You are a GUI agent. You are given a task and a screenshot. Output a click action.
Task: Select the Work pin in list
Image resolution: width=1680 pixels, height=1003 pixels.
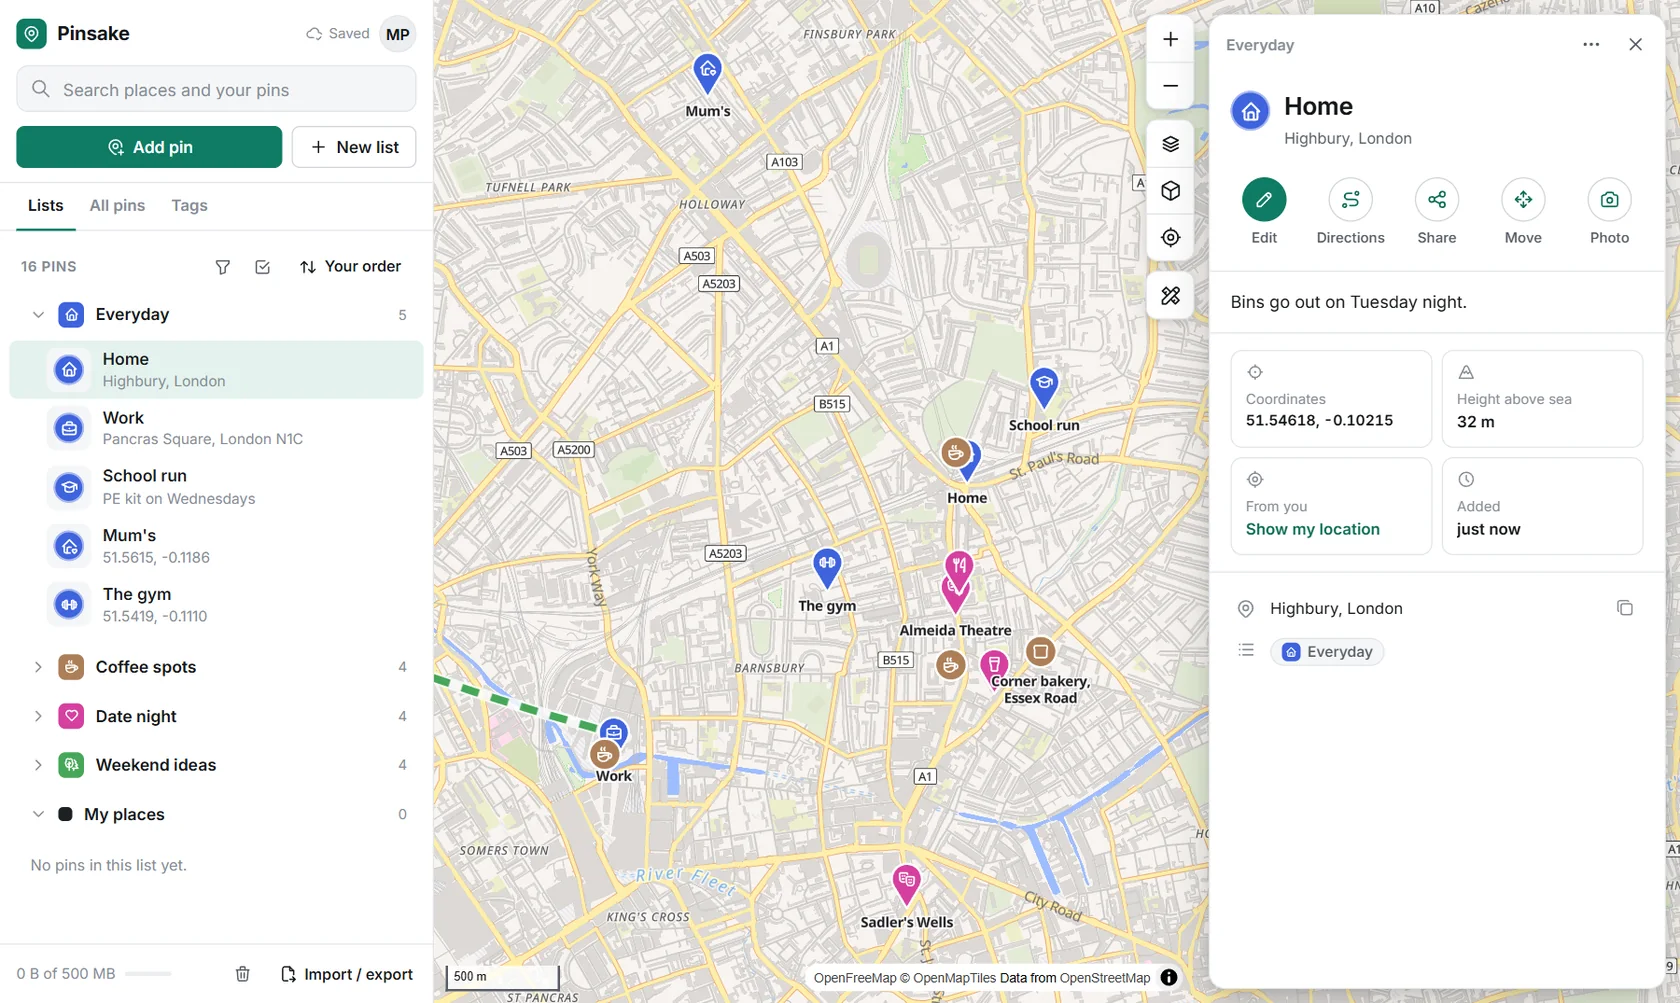(x=216, y=428)
